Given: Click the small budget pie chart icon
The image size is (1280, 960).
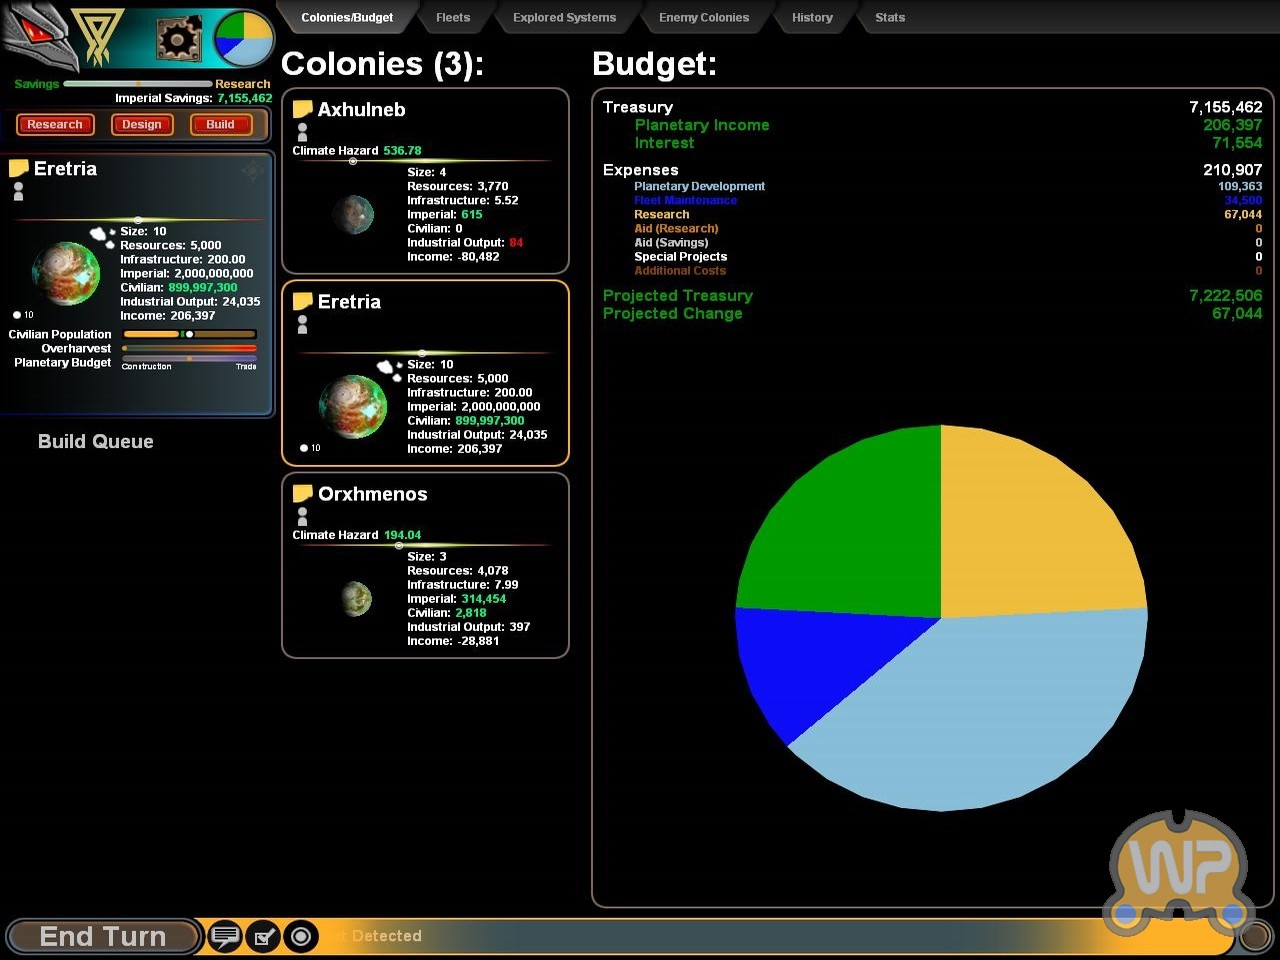Looking at the screenshot, I should pyautogui.click(x=244, y=39).
